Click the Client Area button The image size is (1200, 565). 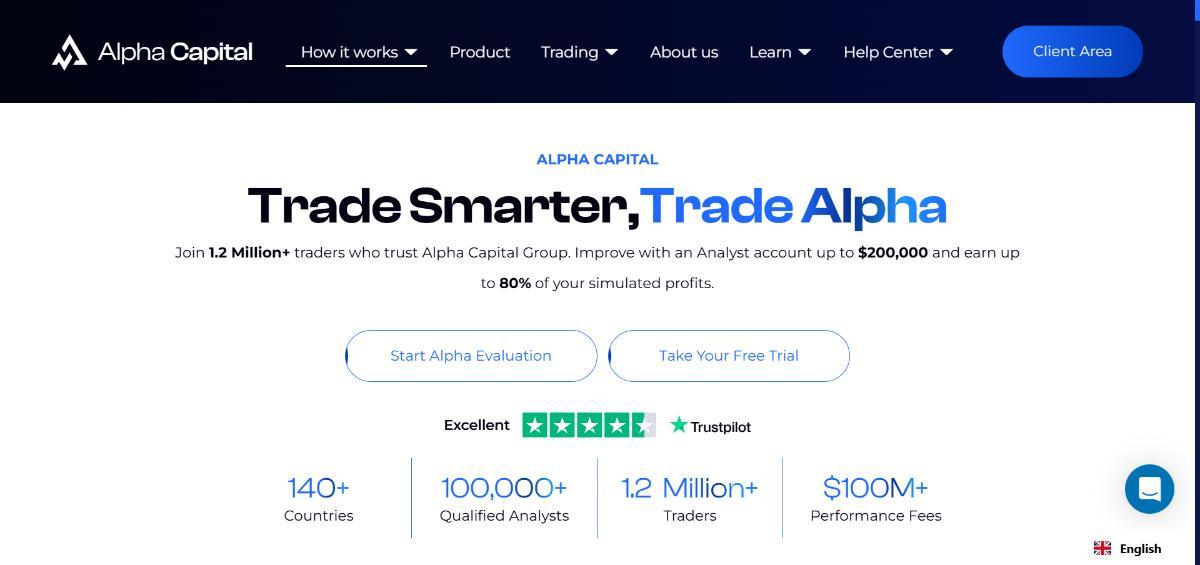pos(1072,52)
